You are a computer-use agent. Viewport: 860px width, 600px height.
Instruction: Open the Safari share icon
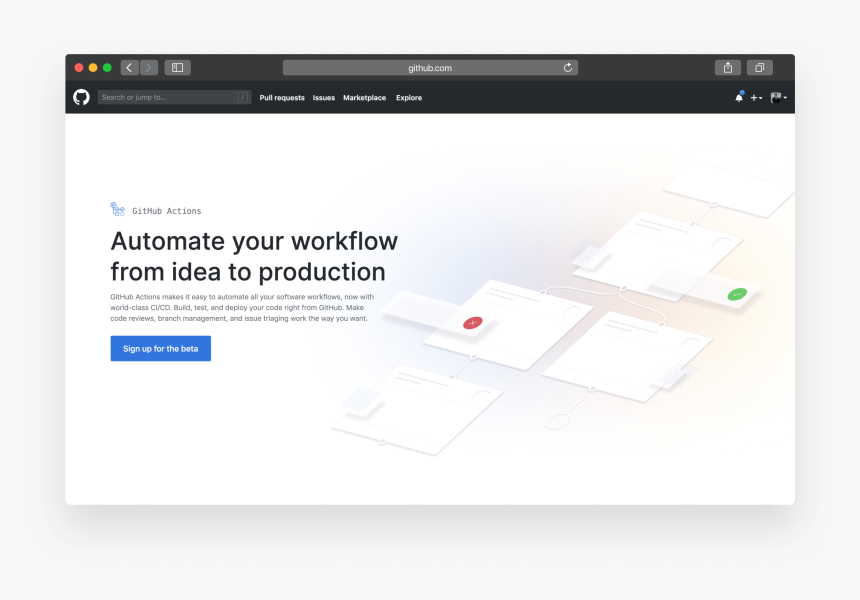728,67
